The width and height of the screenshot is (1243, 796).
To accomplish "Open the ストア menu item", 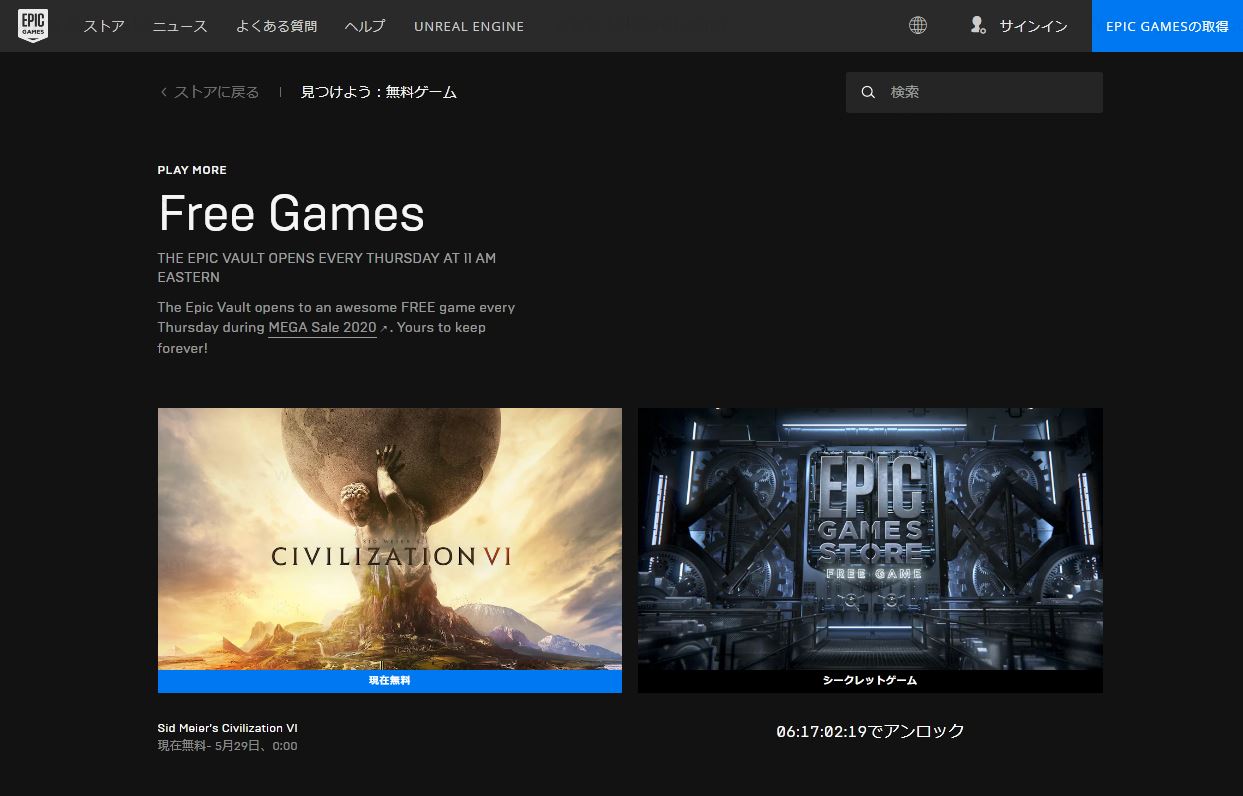I will (x=104, y=26).
